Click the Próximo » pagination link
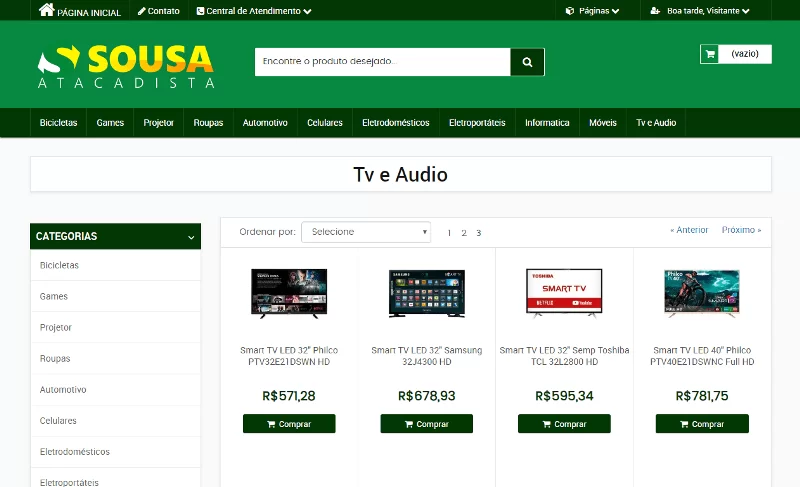The width and height of the screenshot is (800, 487). coord(741,230)
